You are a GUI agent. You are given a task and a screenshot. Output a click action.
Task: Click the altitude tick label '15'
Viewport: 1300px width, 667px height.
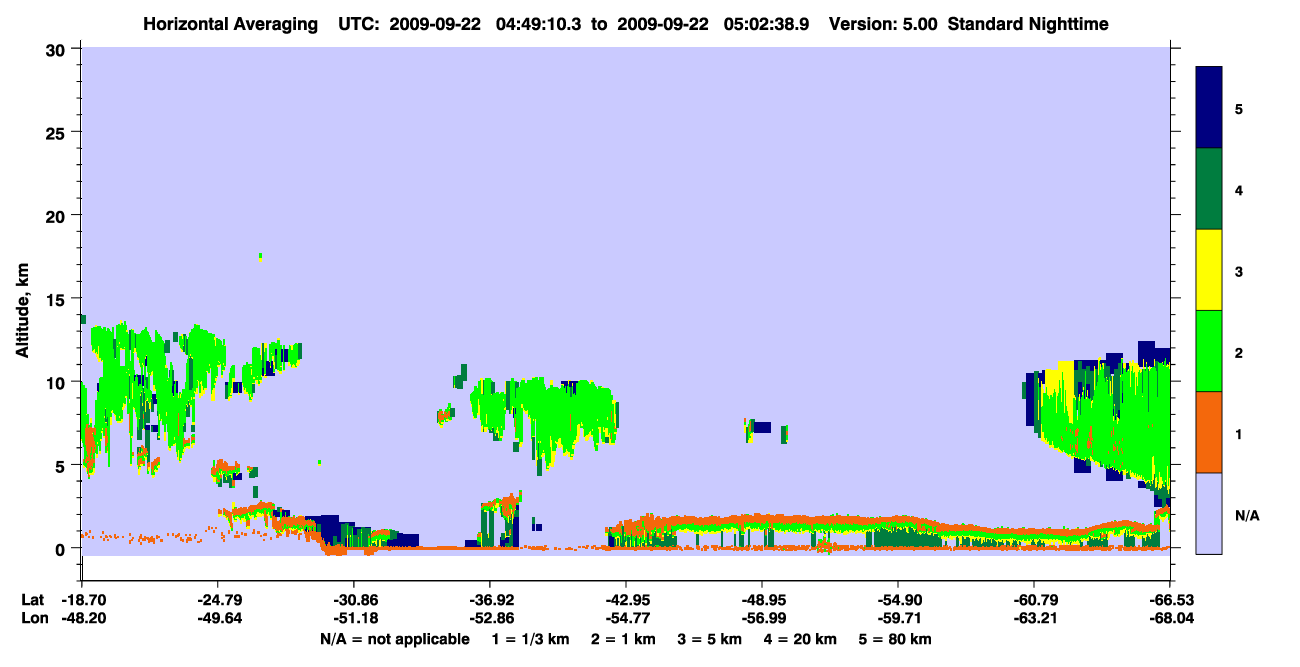click(x=58, y=299)
